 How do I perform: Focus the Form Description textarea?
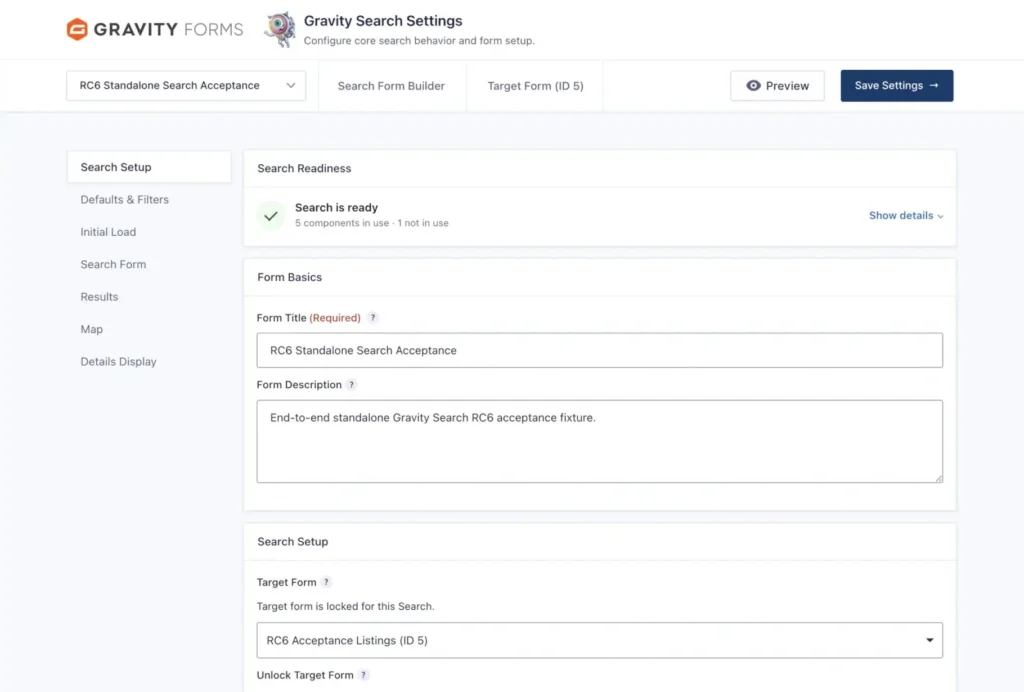click(600, 441)
